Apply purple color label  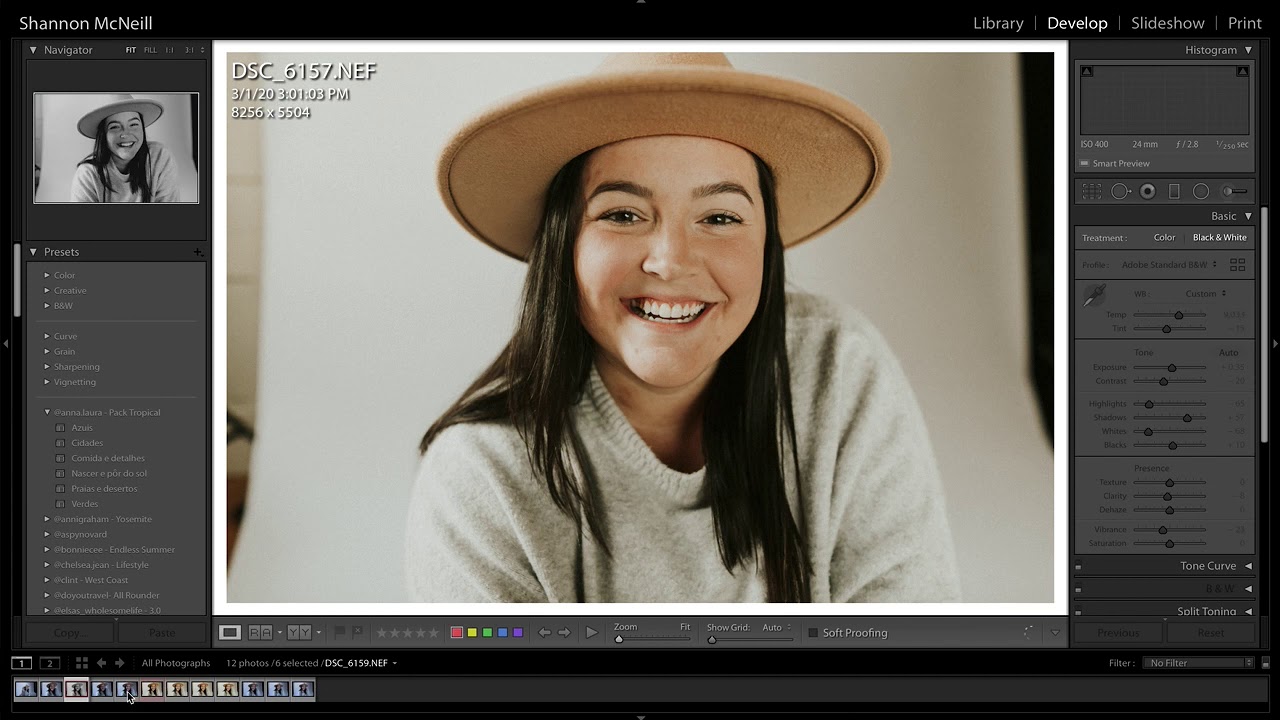517,633
